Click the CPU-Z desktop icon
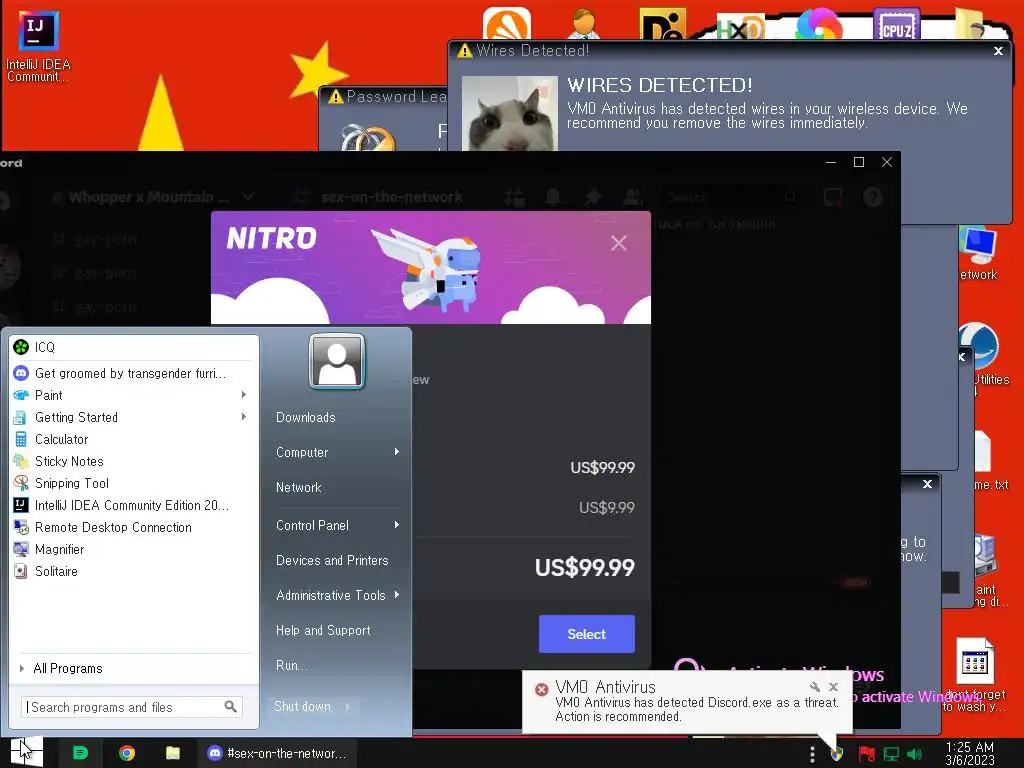 [x=896, y=25]
